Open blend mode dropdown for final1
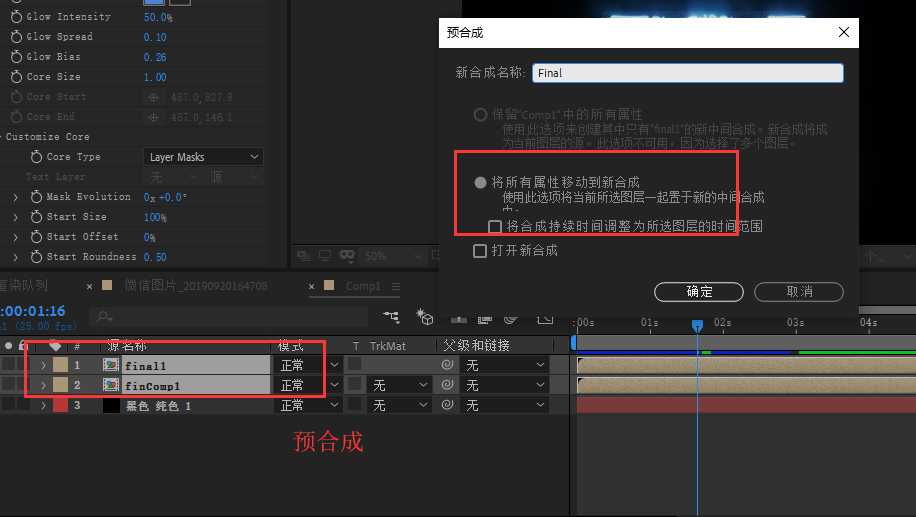The height and width of the screenshot is (517, 916). (308, 365)
